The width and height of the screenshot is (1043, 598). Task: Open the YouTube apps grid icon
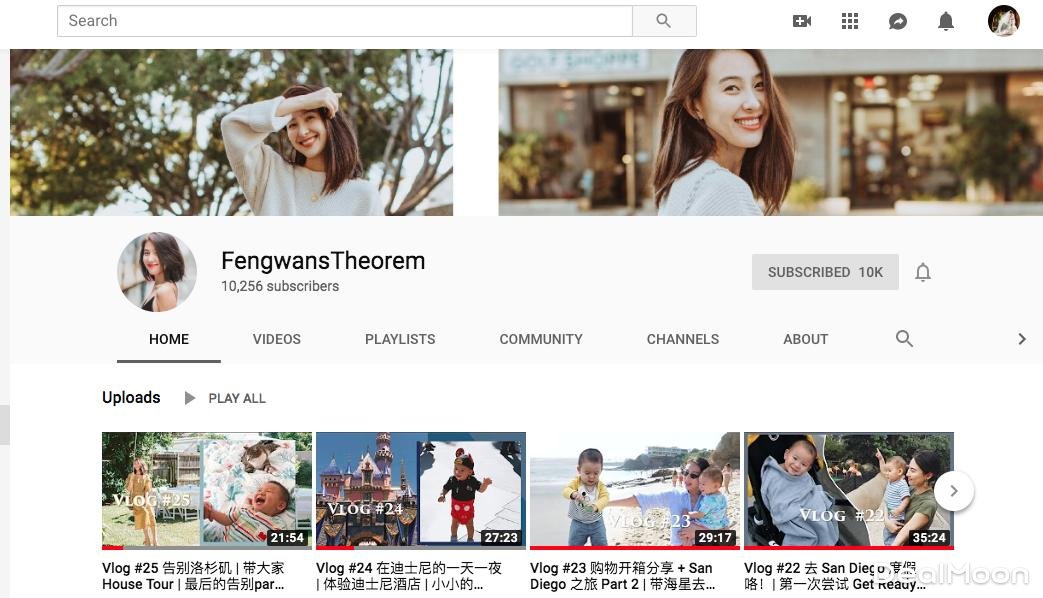(x=850, y=21)
